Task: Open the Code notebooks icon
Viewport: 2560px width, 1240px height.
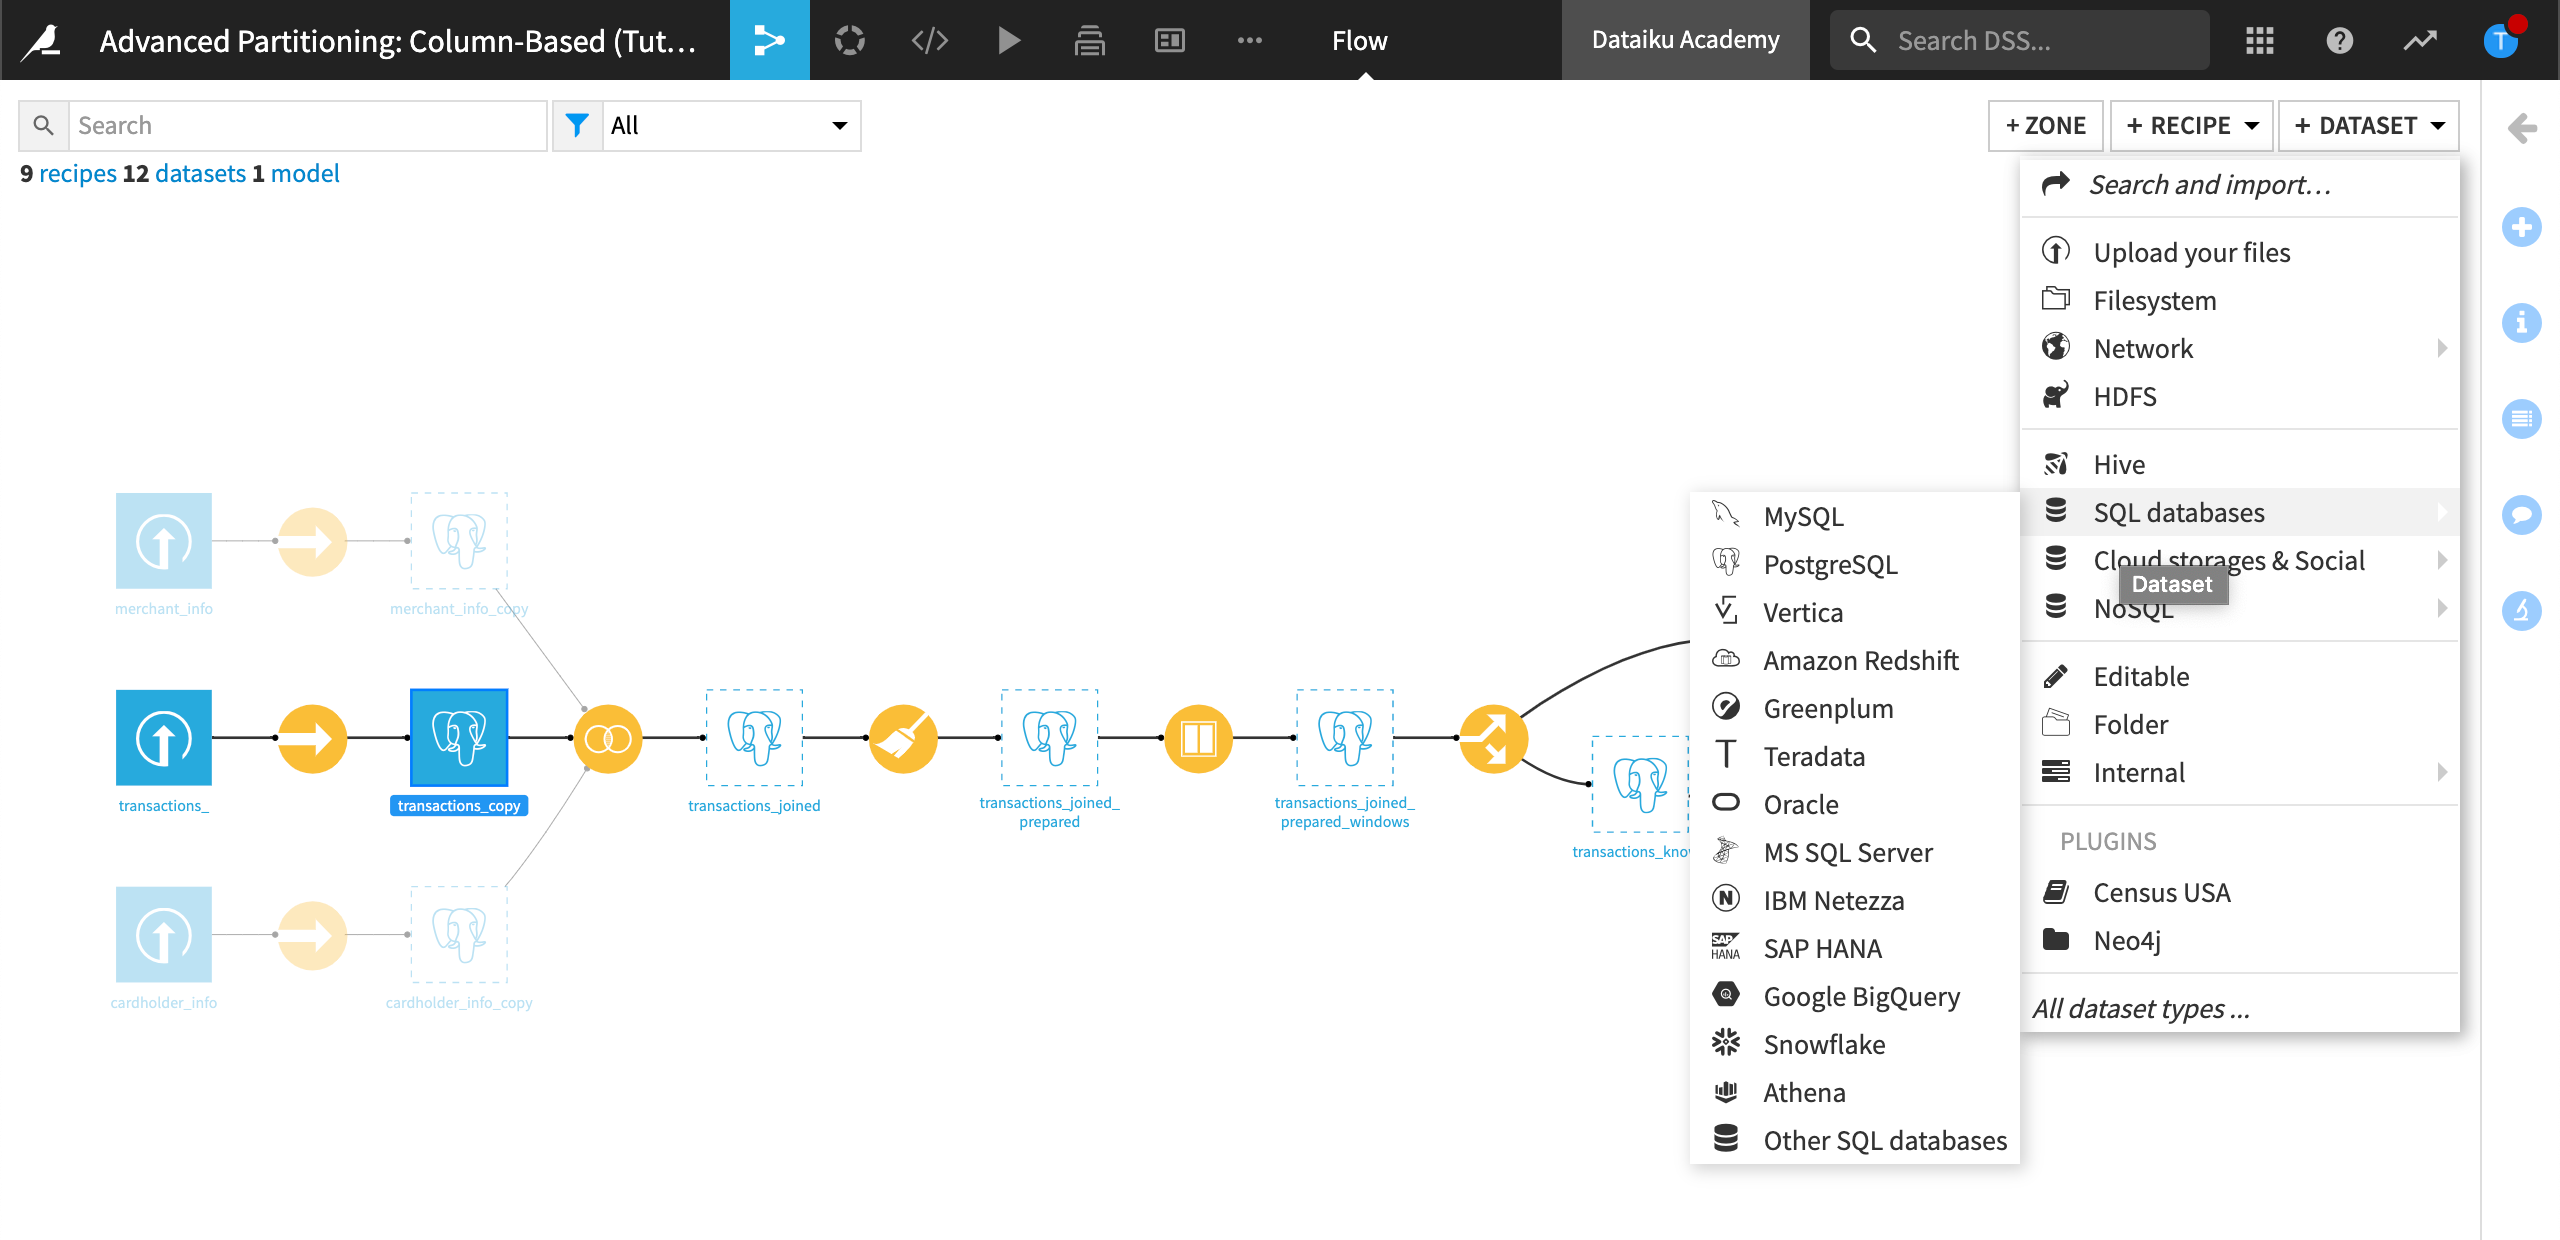Action: pyautogui.click(x=930, y=40)
